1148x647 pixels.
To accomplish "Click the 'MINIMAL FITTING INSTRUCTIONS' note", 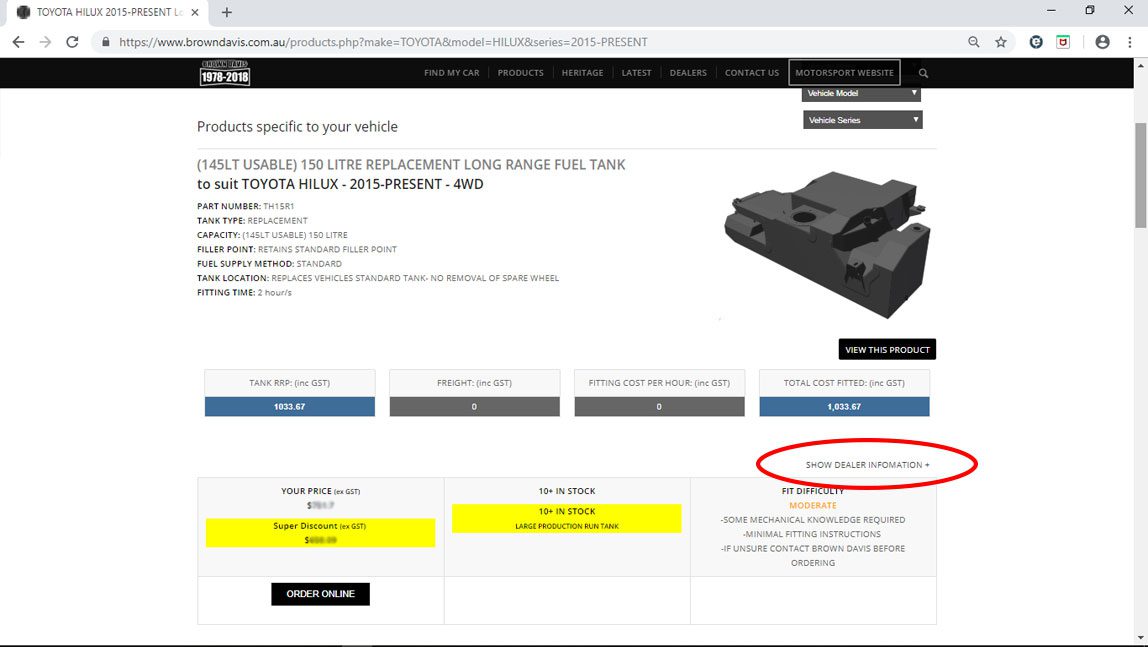I will coord(813,534).
